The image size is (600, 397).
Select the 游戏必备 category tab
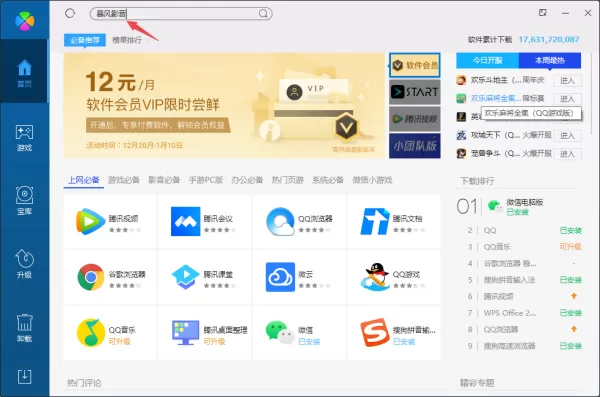(x=124, y=180)
